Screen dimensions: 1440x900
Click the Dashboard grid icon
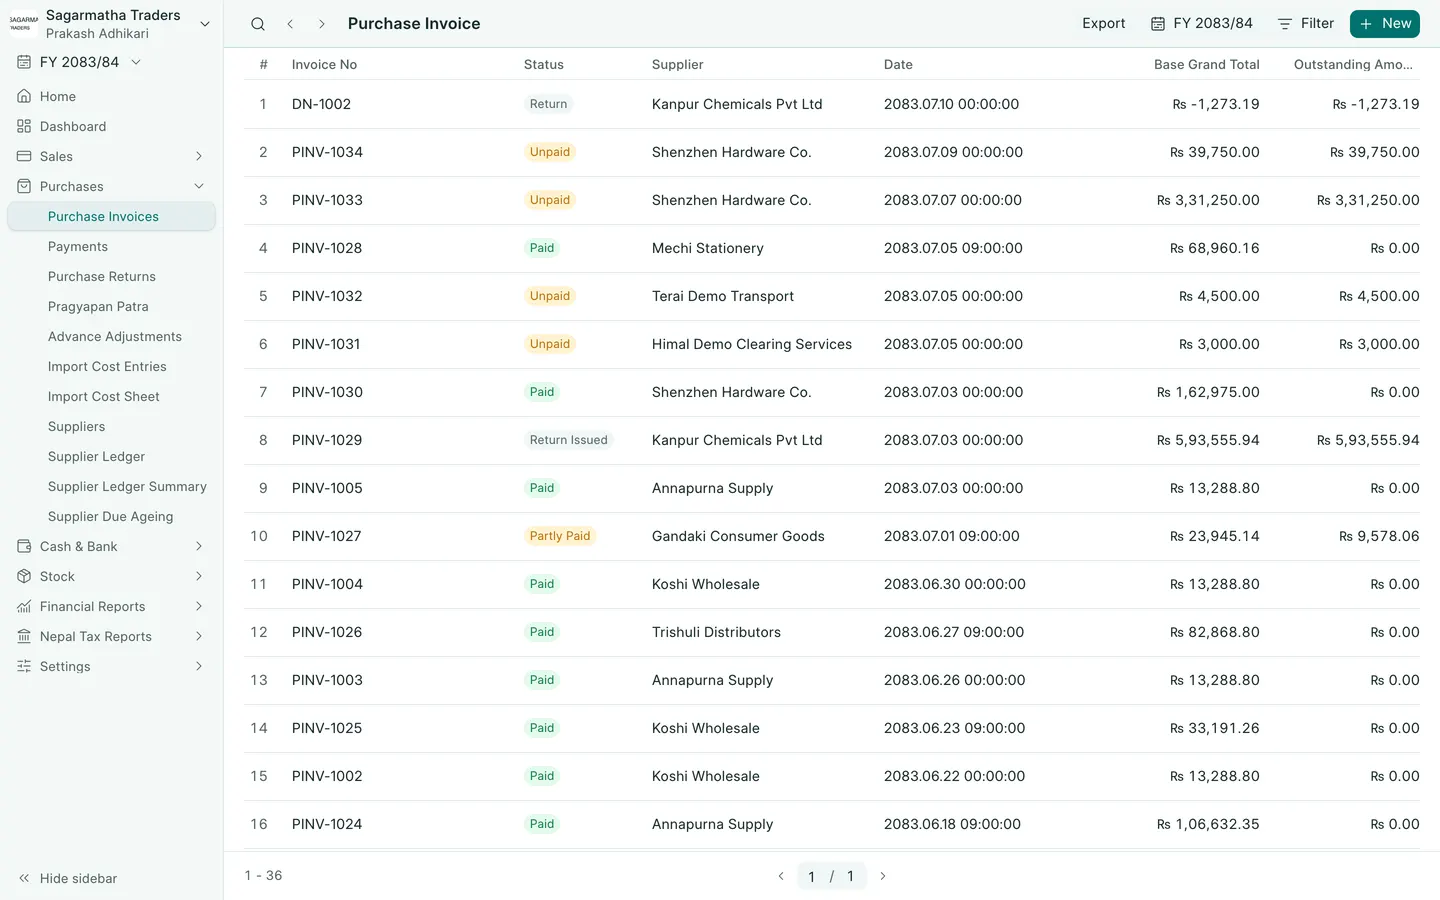pos(24,126)
